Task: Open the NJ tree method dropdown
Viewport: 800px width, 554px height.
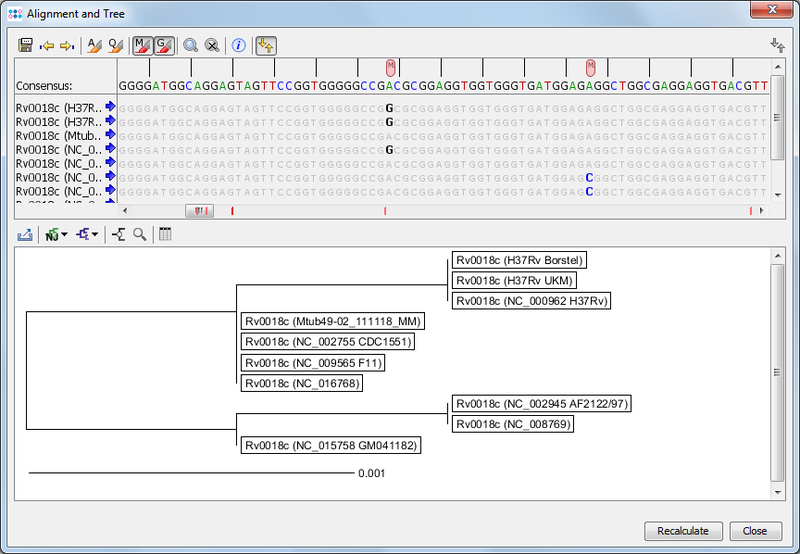Action: coord(56,234)
